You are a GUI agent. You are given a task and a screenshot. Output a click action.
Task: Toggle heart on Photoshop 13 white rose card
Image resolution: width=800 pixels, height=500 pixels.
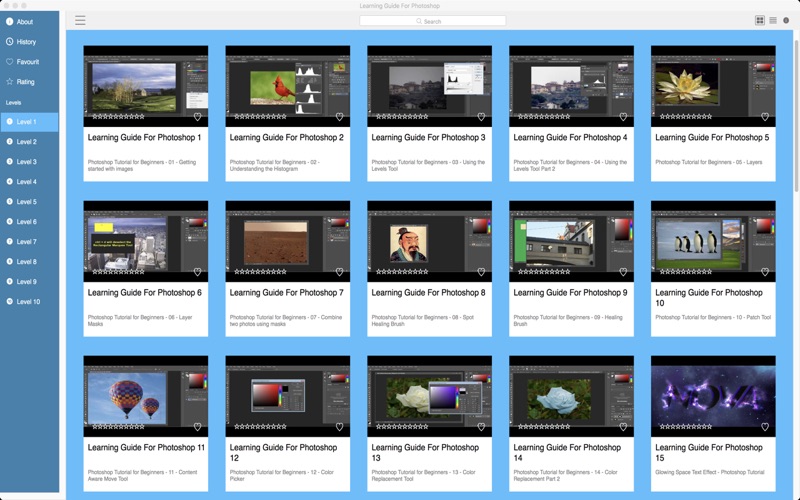(x=481, y=427)
